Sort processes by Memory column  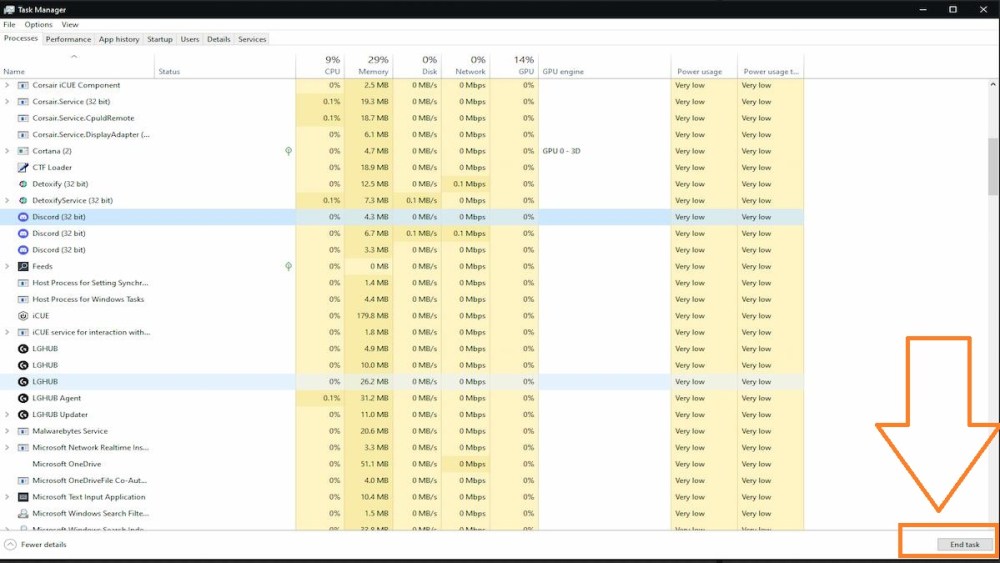pyautogui.click(x=372, y=66)
